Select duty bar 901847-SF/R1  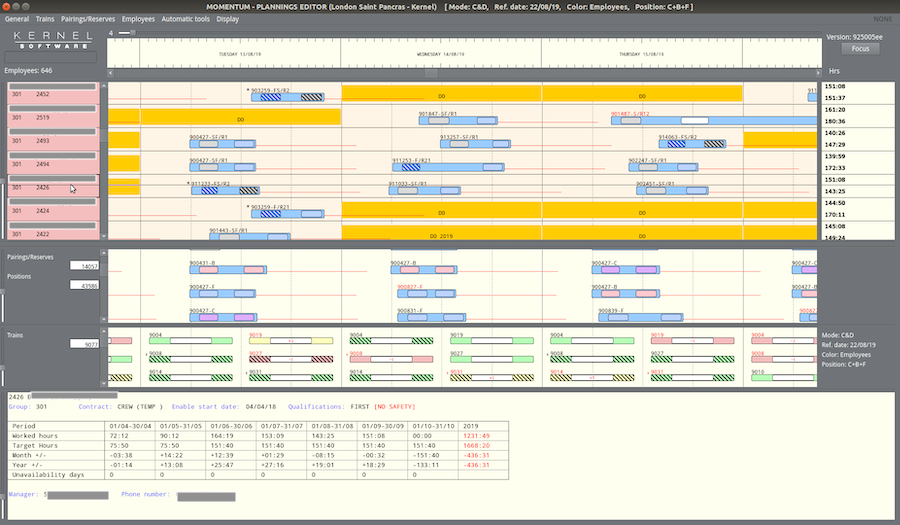[x=458, y=120]
